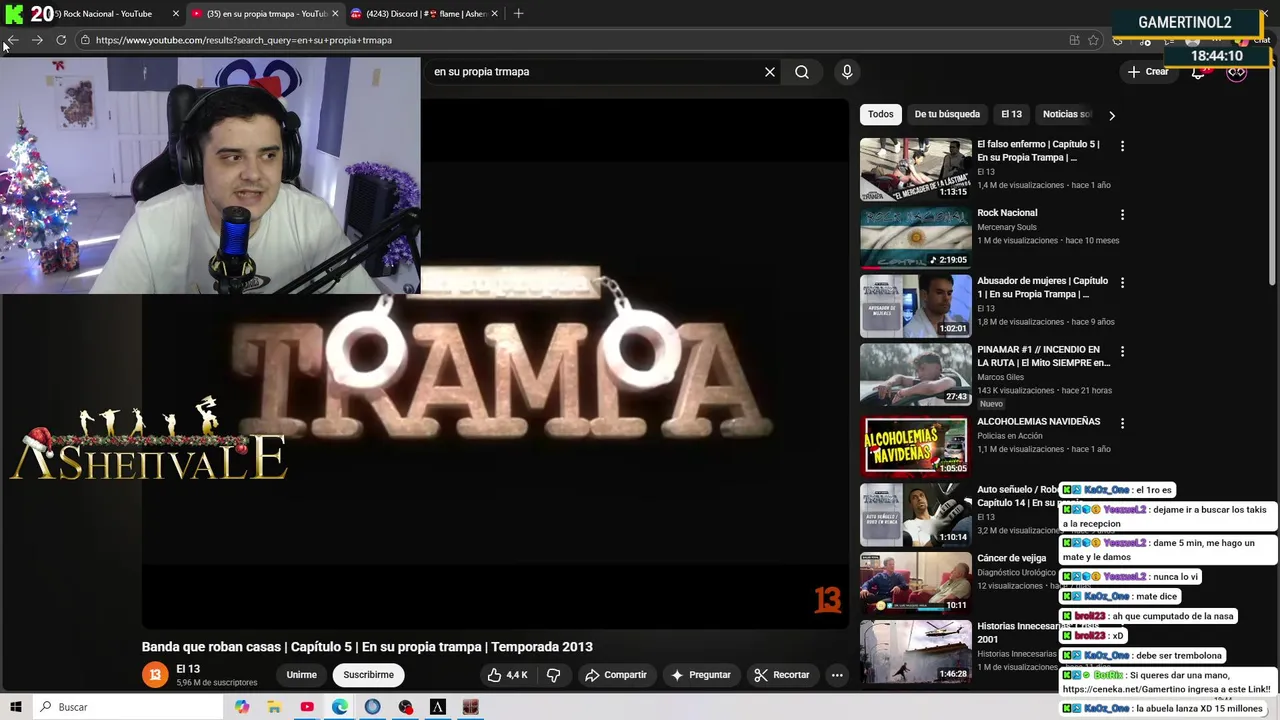Close the Rock Nacional tab

[x=176, y=14]
